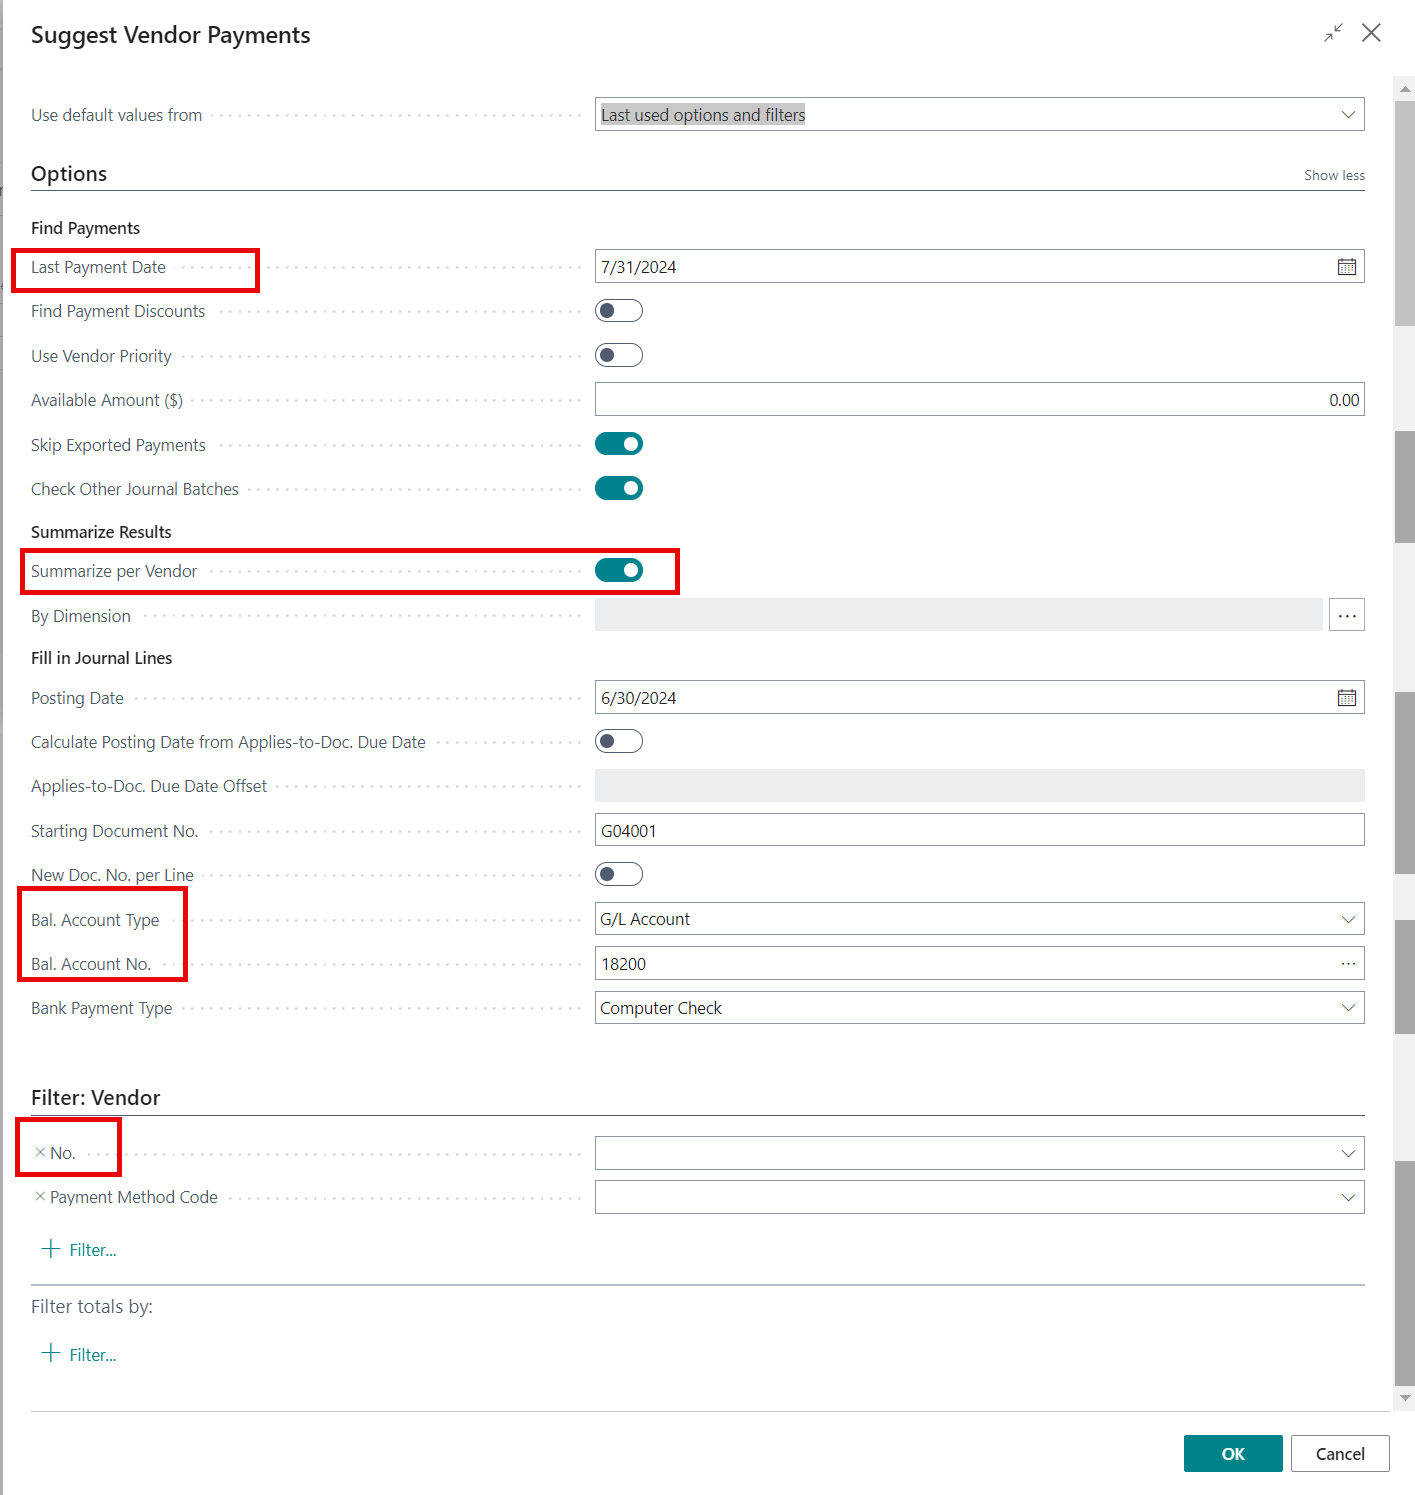This screenshot has height=1495, width=1415.
Task: Open the Bal. Account No. ellipsis lookup
Action: tap(1347, 963)
